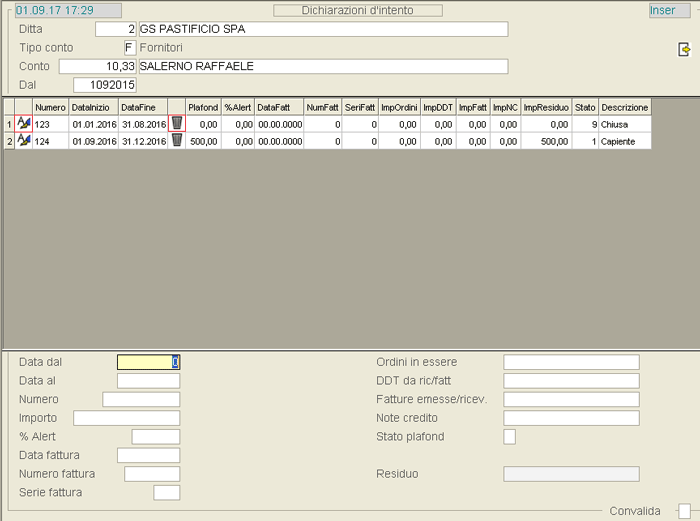Click the Conto code field
The width and height of the screenshot is (700, 521).
click(x=97, y=67)
